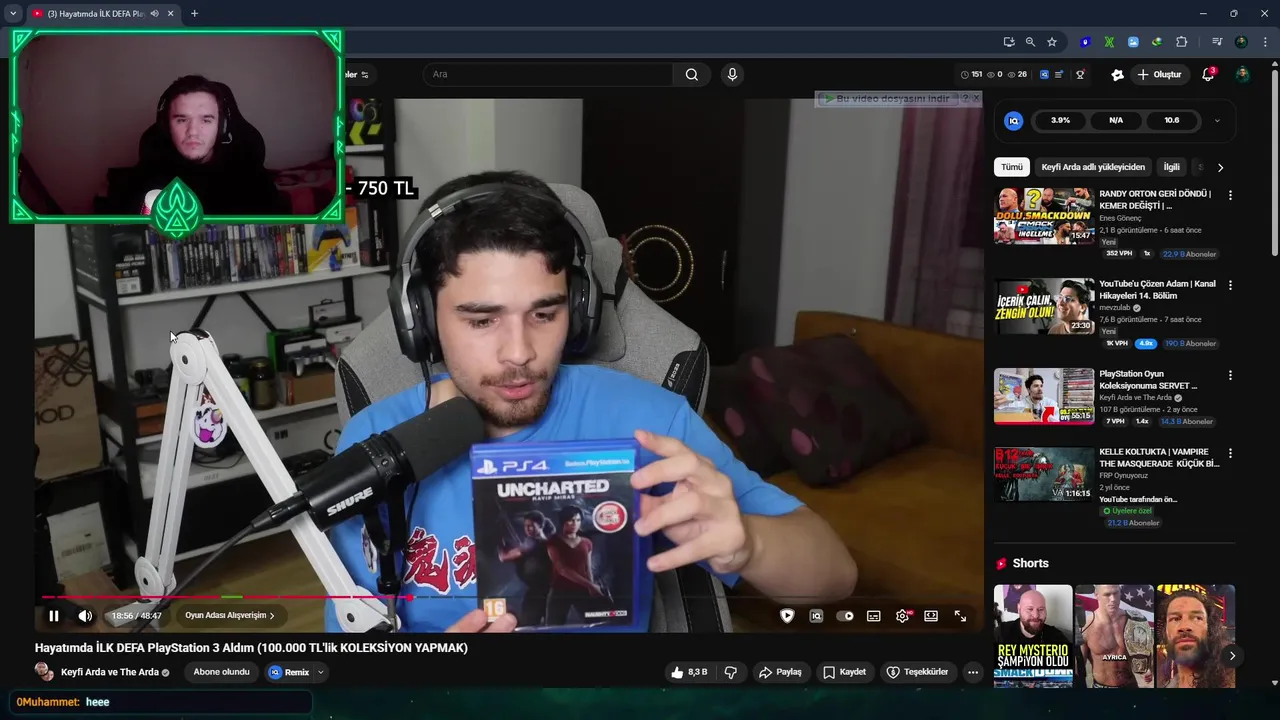This screenshot has height=720, width=1280.
Task: Click the vidIQ icon in player controls
Action: click(x=816, y=616)
